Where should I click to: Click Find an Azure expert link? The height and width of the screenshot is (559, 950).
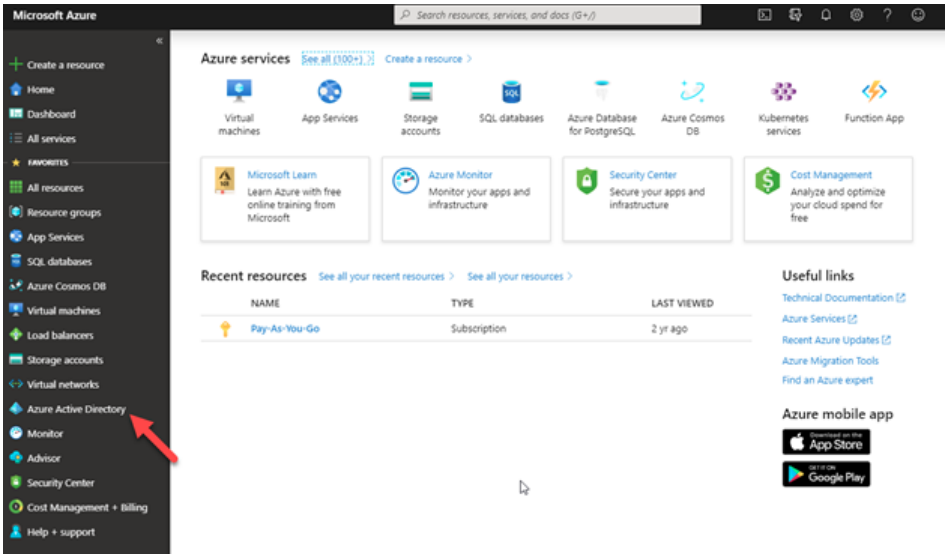coord(827,380)
